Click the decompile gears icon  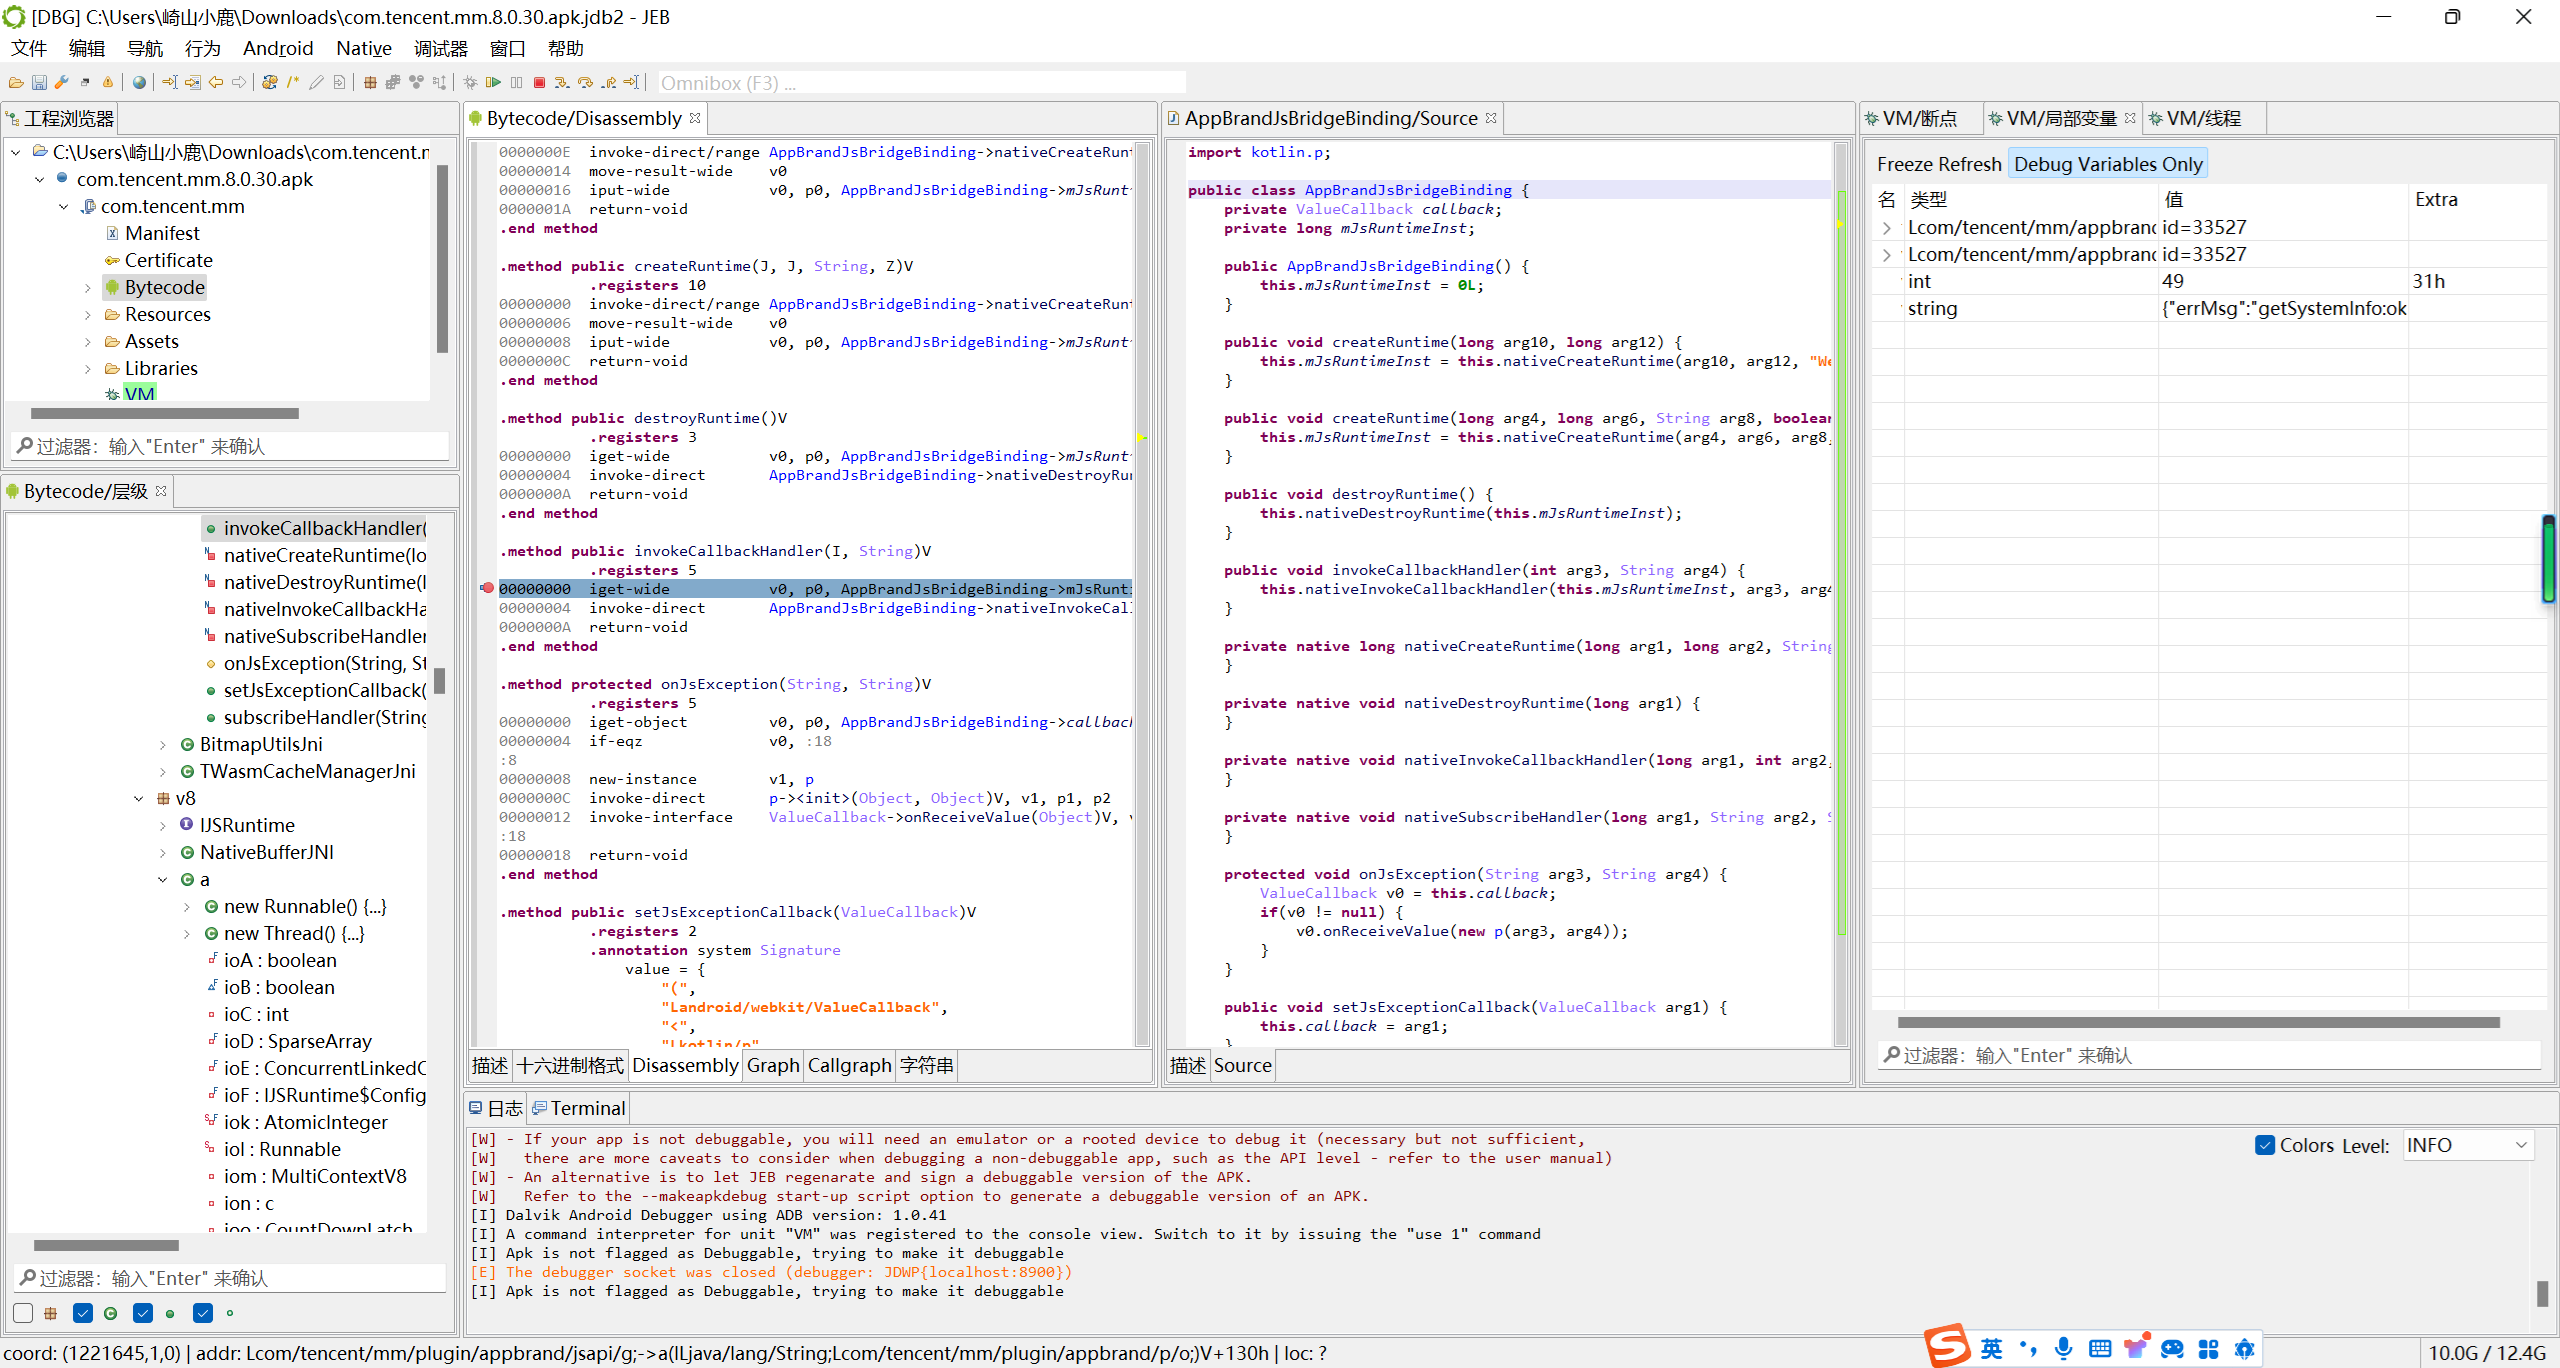(269, 82)
